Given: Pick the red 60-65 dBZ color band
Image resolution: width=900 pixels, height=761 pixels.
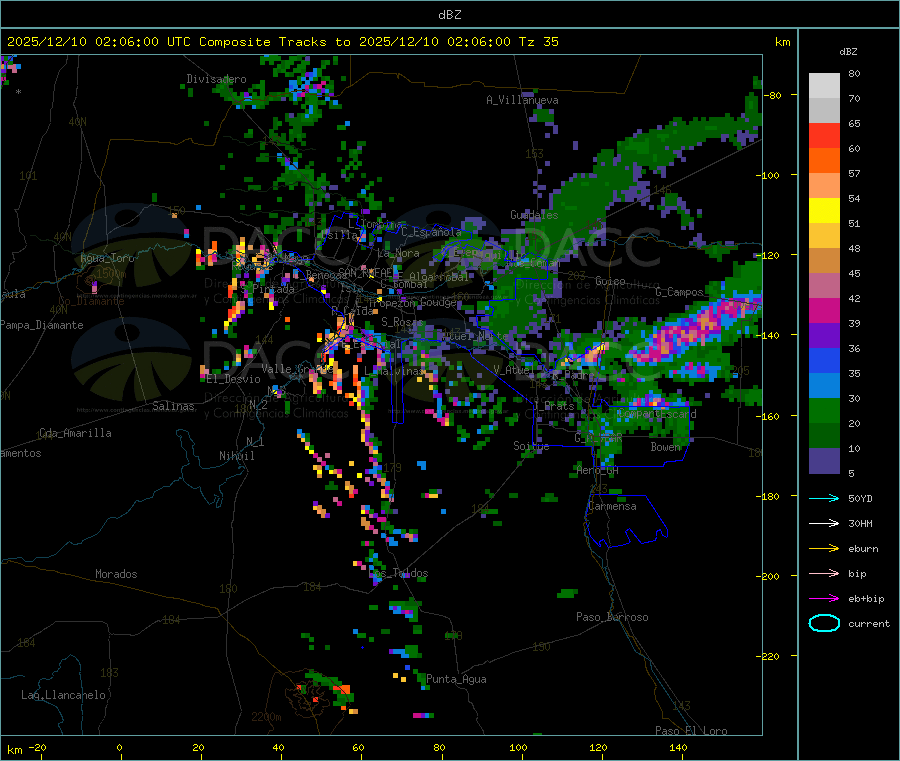Looking at the screenshot, I should [x=824, y=135].
